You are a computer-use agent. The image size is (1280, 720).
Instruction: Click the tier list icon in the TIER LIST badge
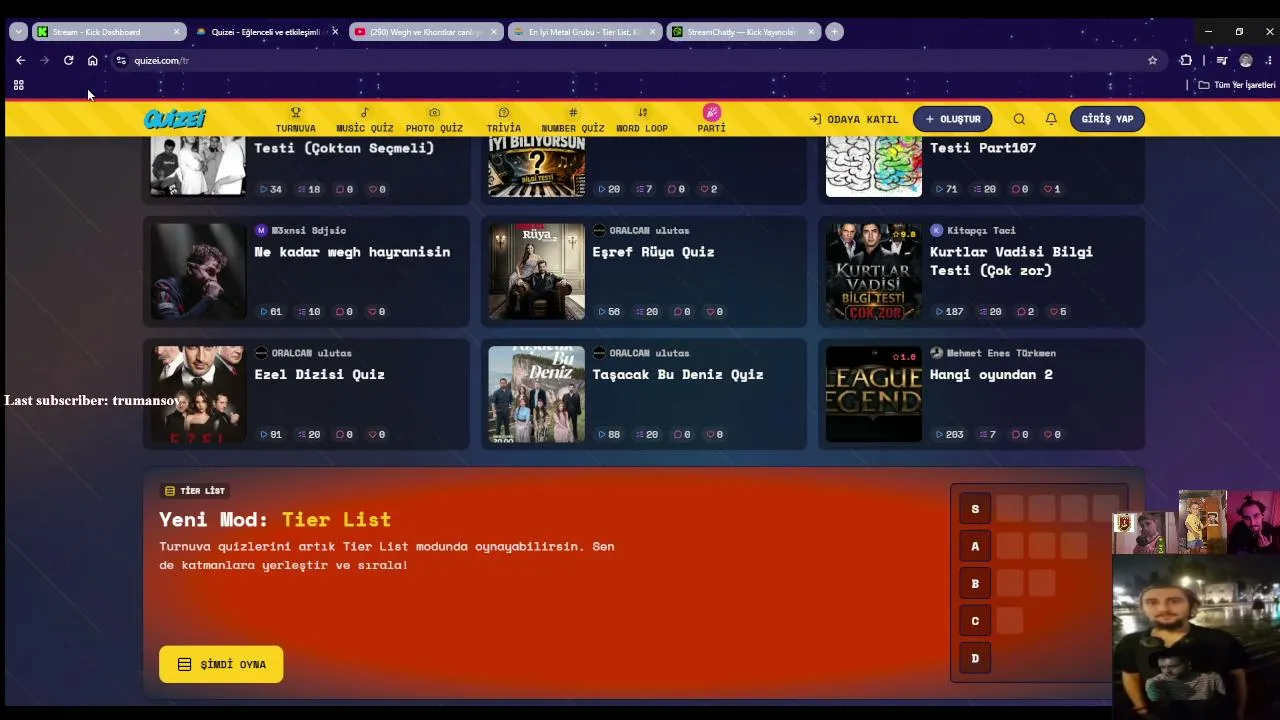point(169,491)
